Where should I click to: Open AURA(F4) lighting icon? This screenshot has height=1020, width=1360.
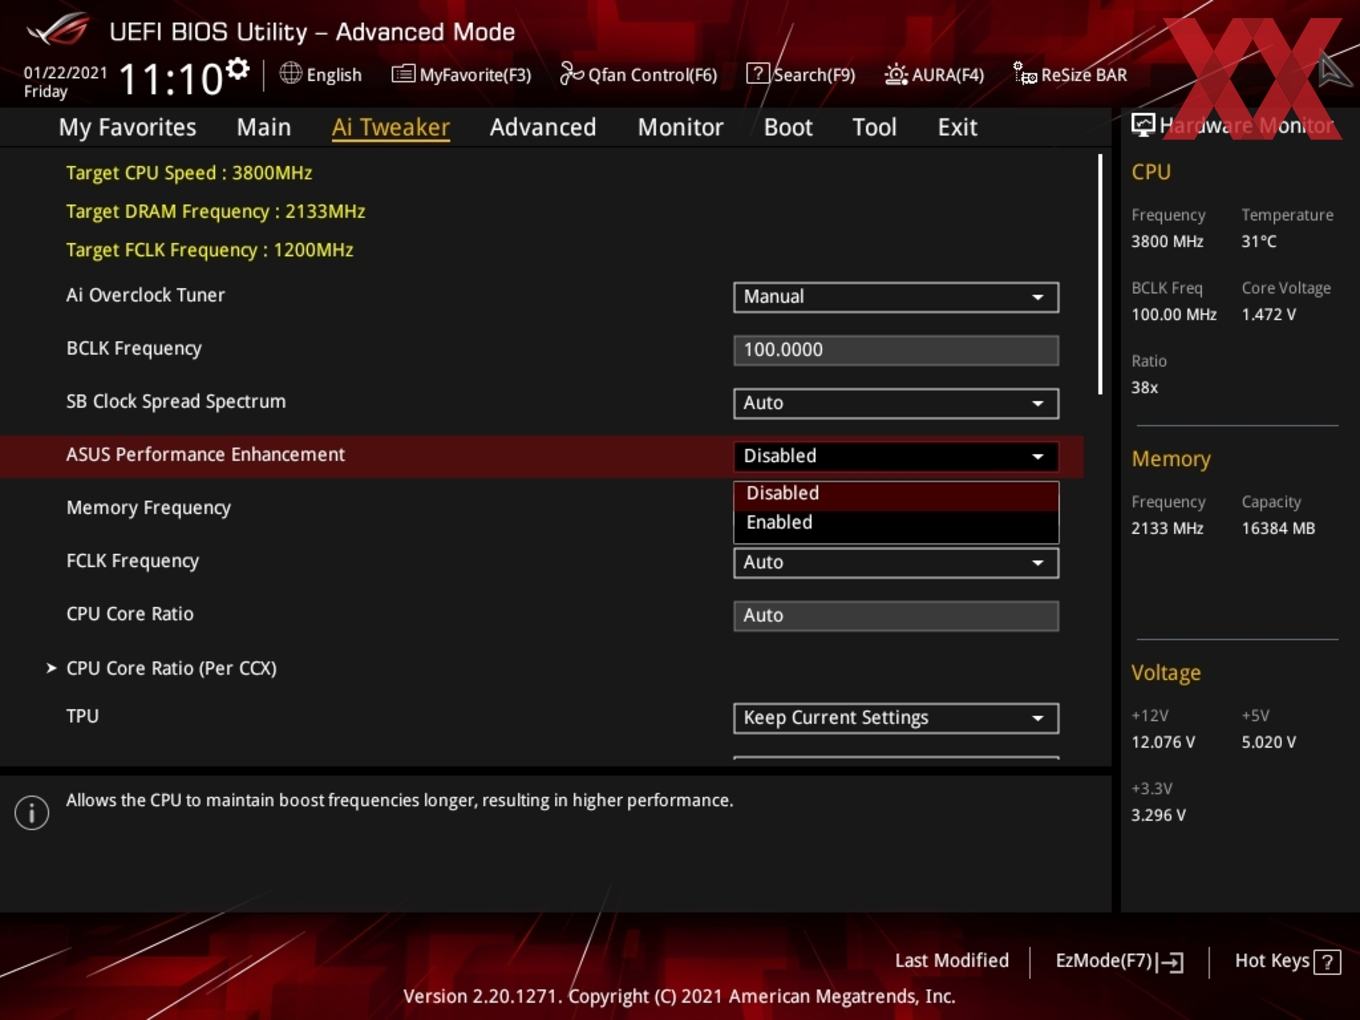click(896, 74)
